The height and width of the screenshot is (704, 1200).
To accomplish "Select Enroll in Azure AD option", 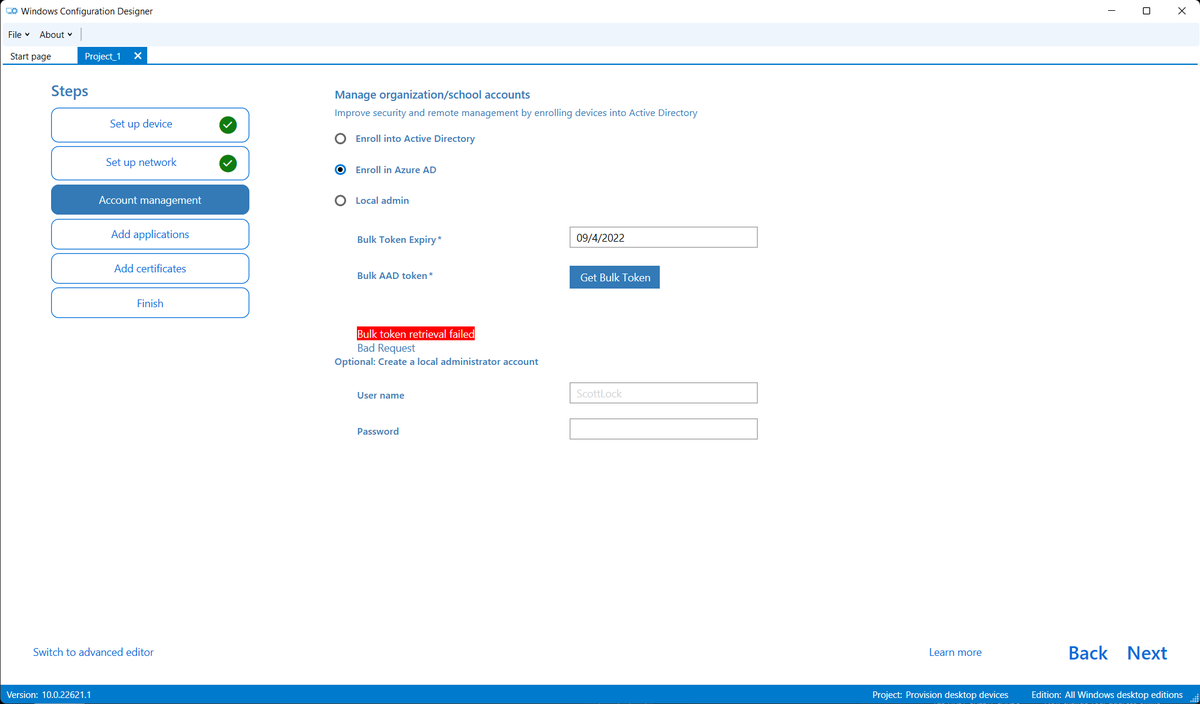I will (340, 170).
